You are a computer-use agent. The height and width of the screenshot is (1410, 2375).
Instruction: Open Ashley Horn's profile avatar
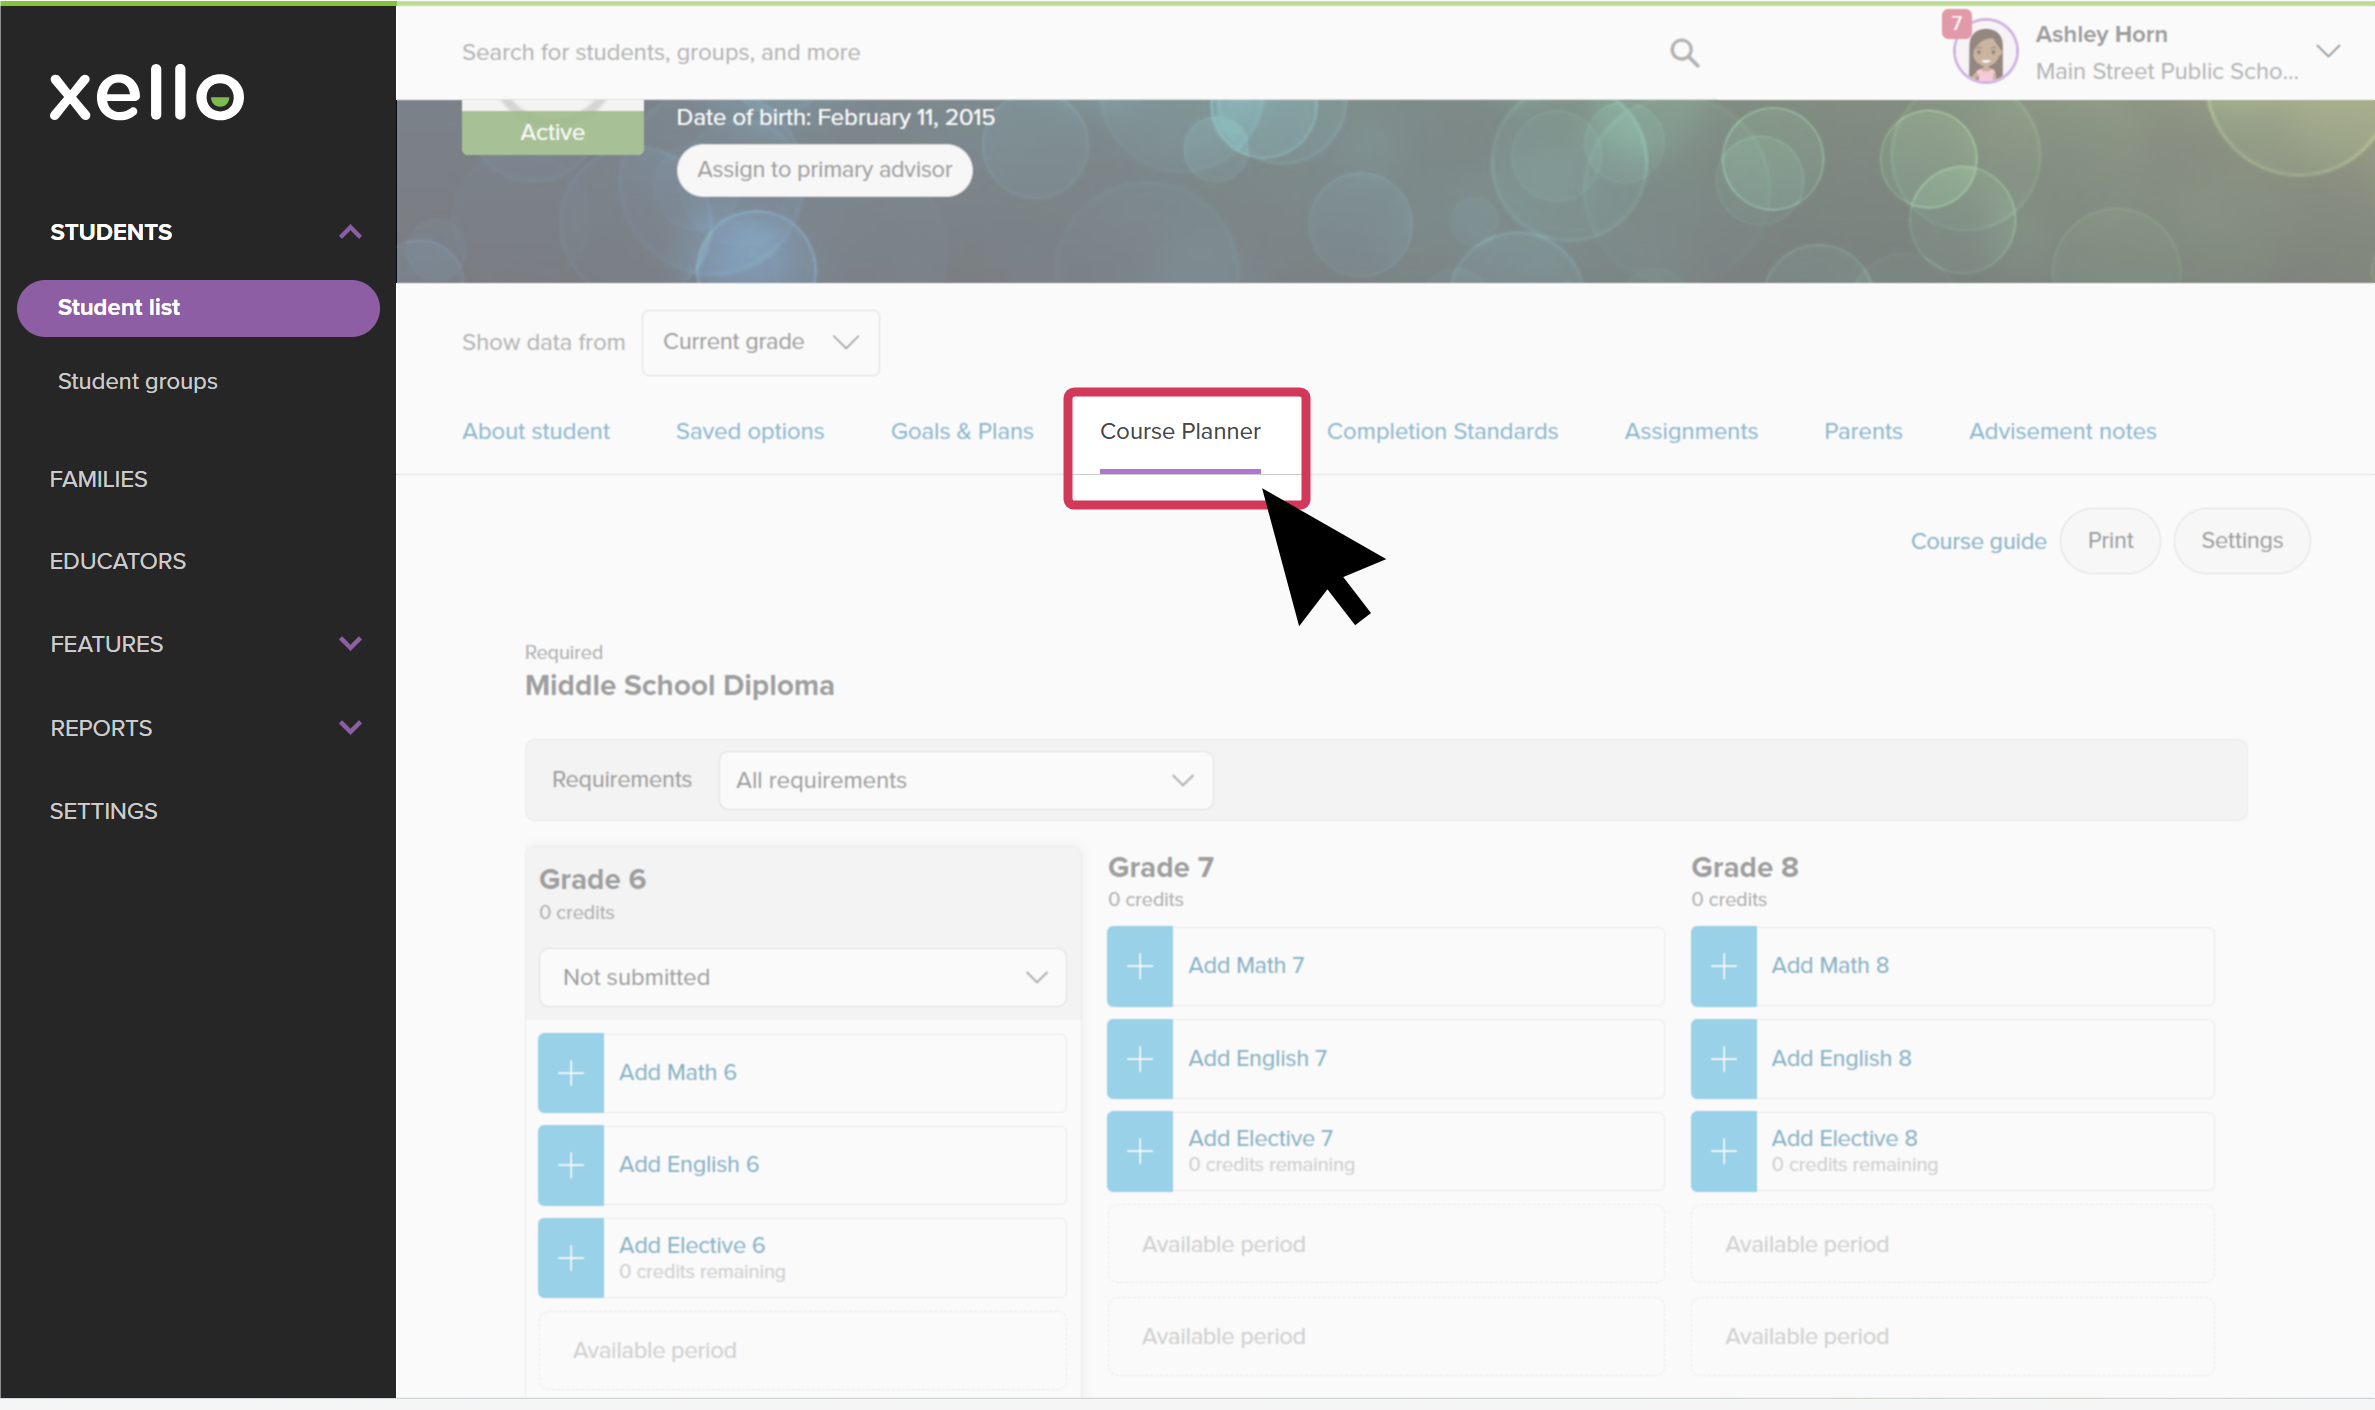(1984, 52)
